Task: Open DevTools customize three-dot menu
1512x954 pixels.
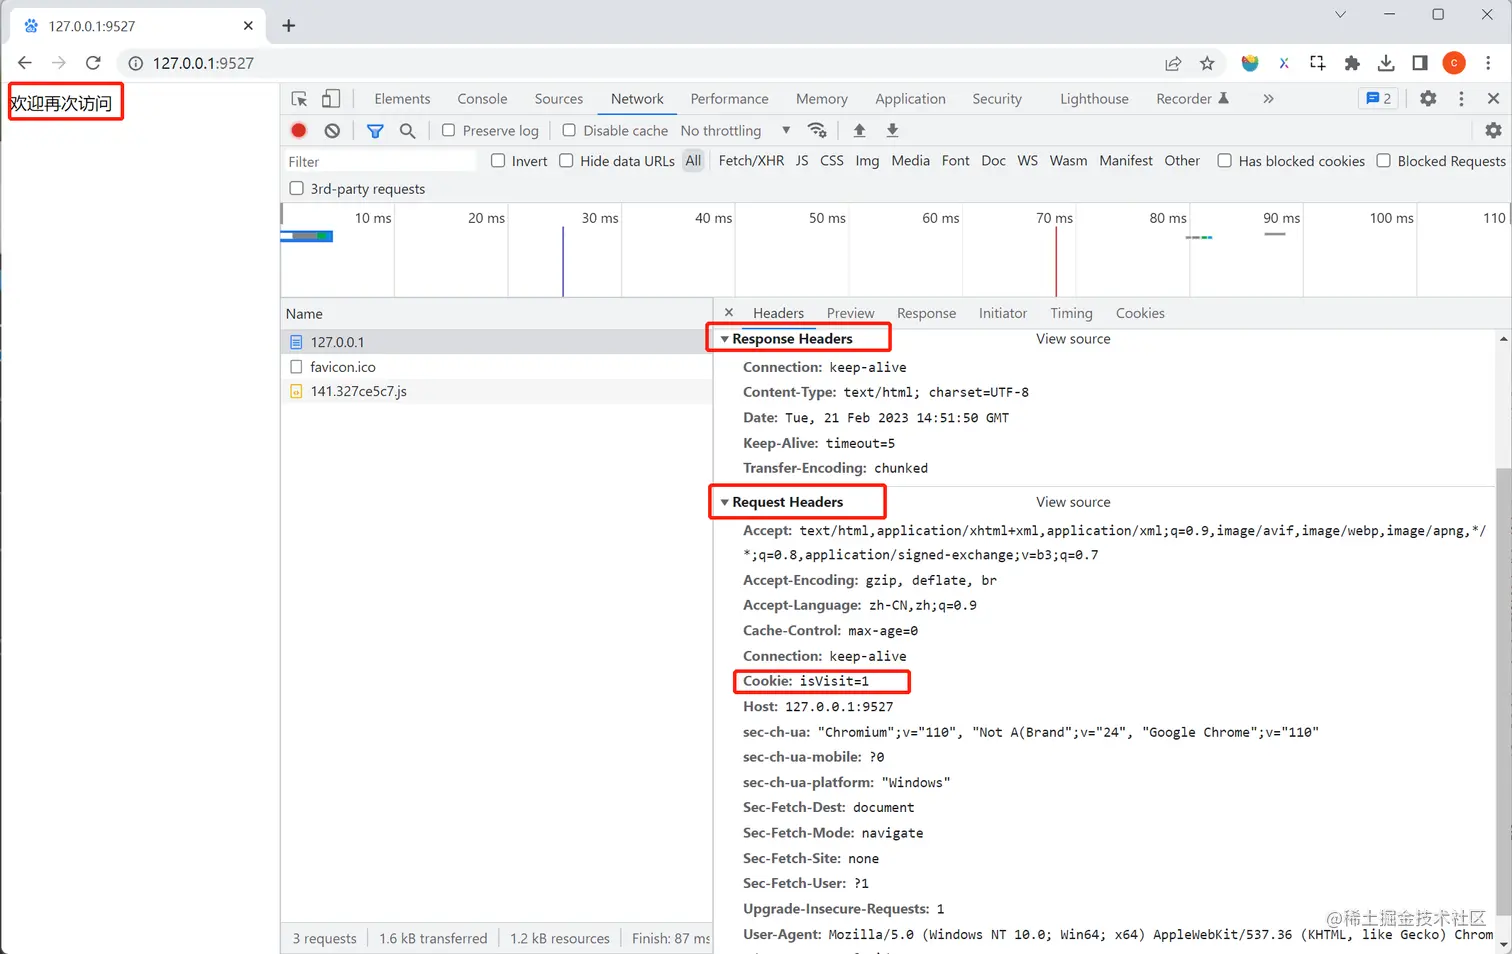Action: (x=1461, y=99)
